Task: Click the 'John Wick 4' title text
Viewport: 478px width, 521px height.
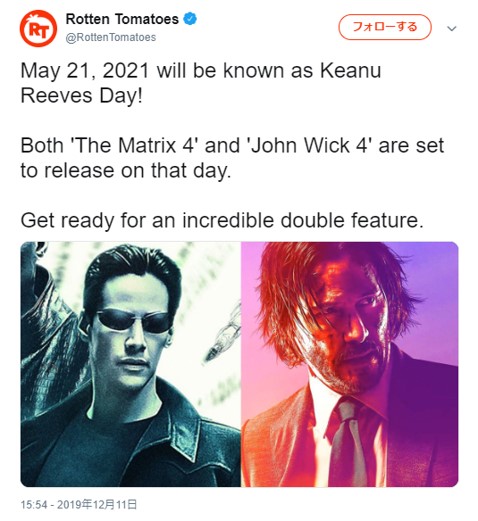Action: [309, 145]
